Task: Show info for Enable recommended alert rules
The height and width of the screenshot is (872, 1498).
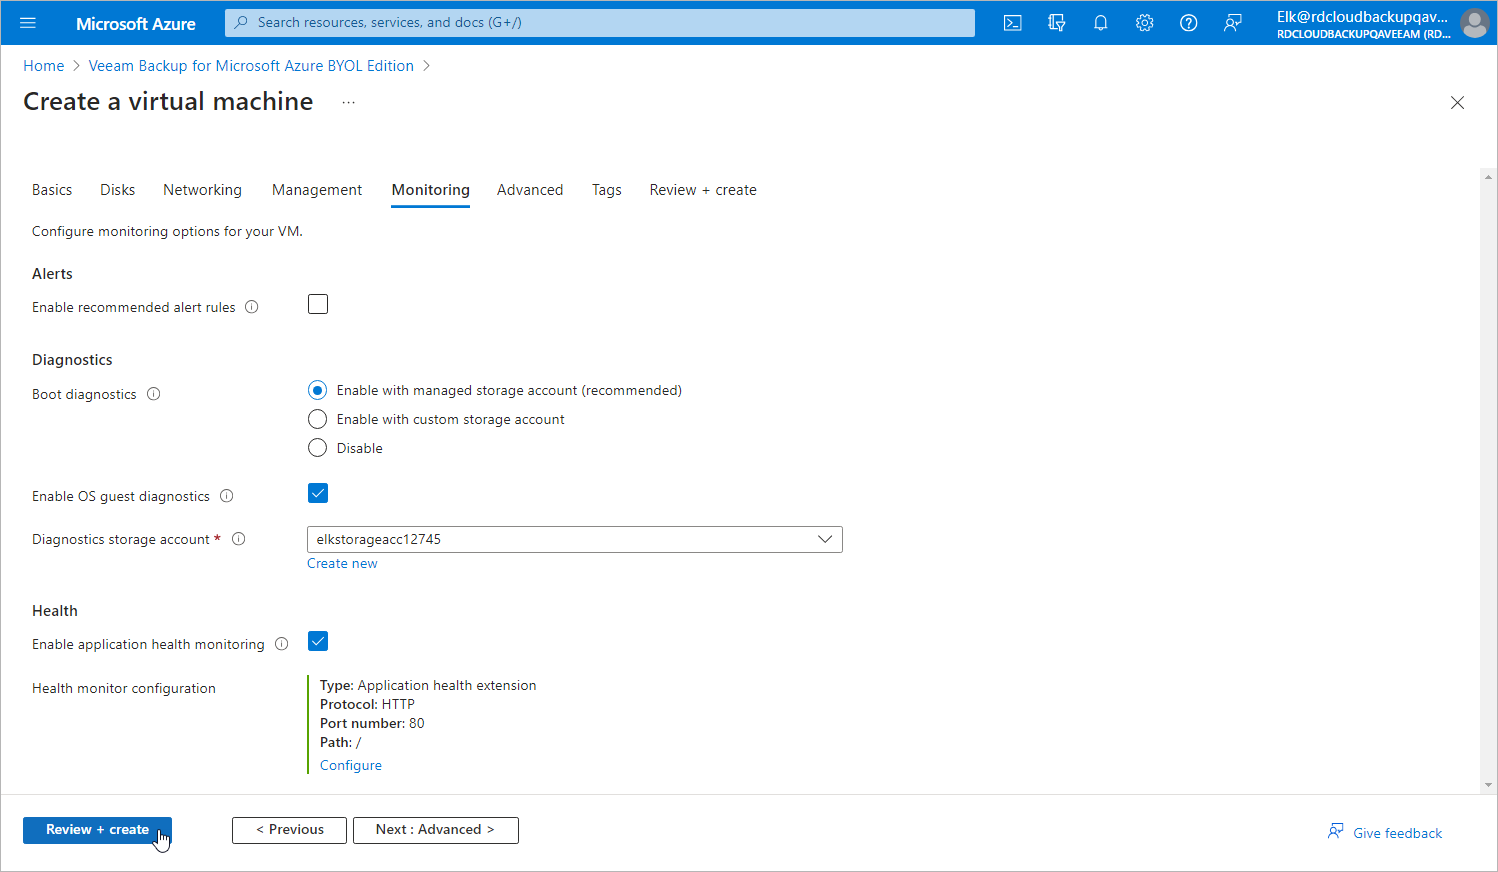Action: 252,307
